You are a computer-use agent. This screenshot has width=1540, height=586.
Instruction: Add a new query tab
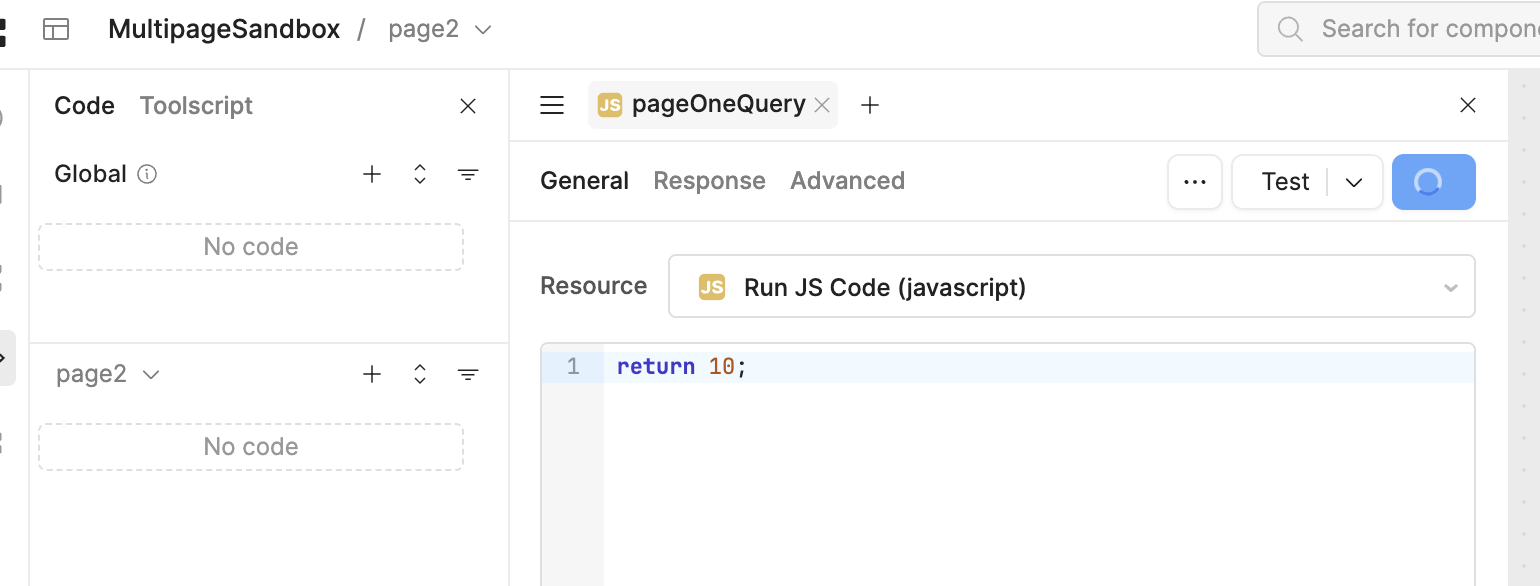coord(870,105)
